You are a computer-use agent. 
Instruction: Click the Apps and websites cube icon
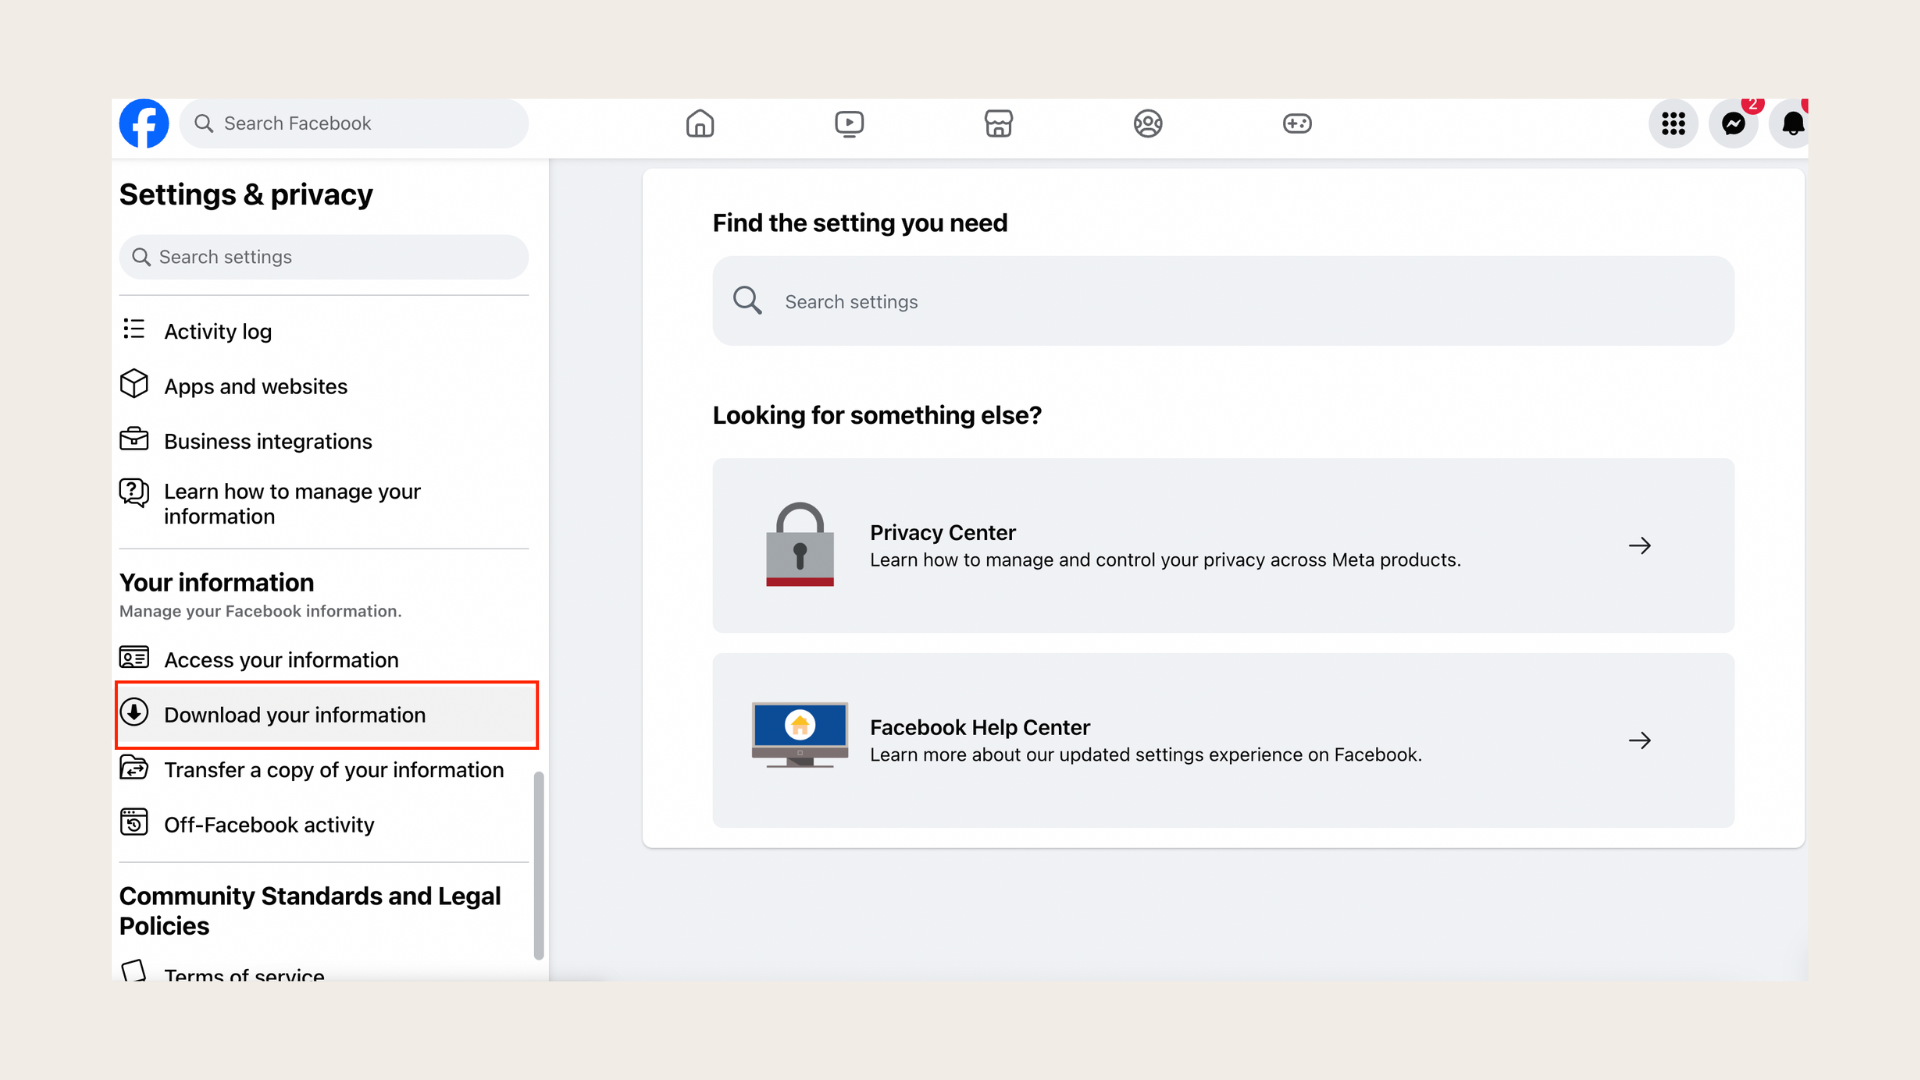point(134,384)
